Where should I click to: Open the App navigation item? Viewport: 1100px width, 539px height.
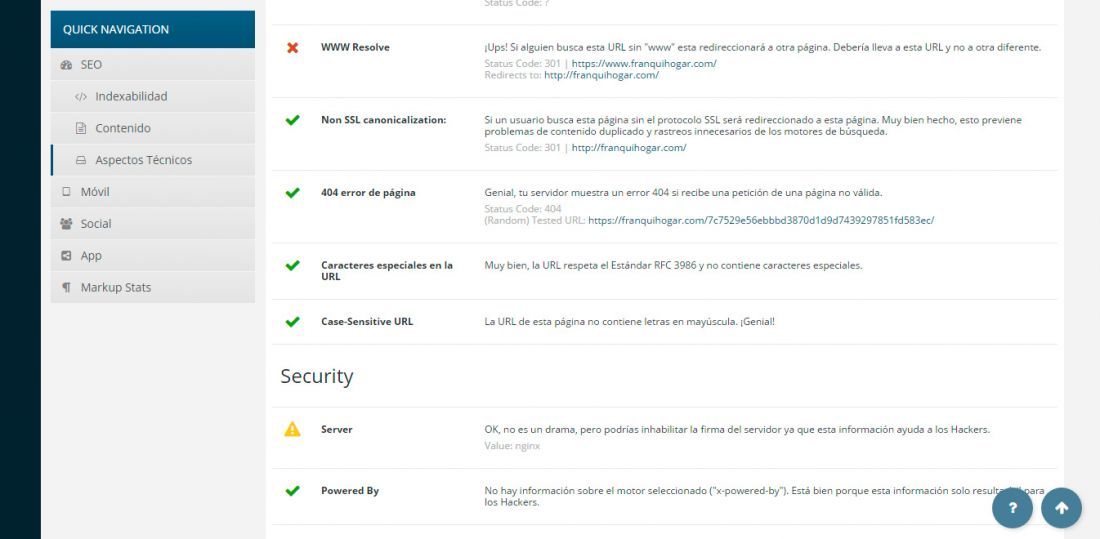(152, 255)
